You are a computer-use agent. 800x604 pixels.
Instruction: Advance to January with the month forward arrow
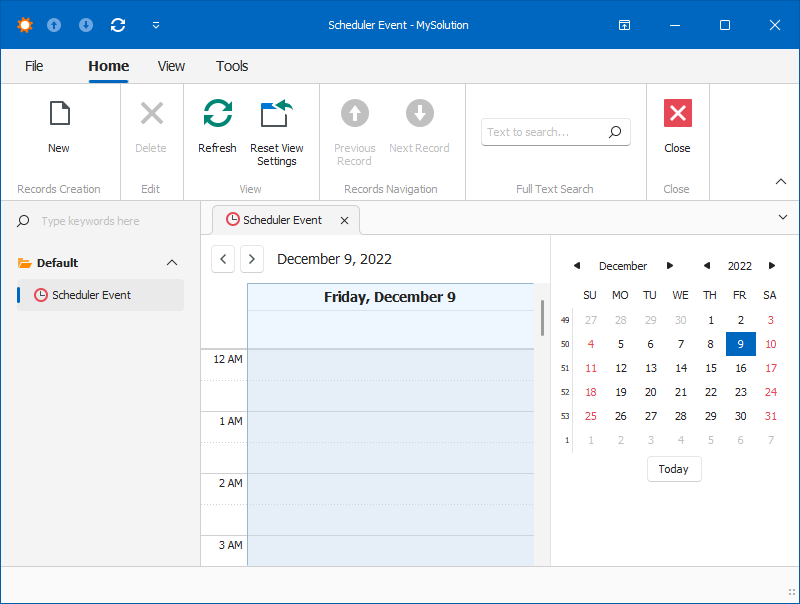coord(669,265)
